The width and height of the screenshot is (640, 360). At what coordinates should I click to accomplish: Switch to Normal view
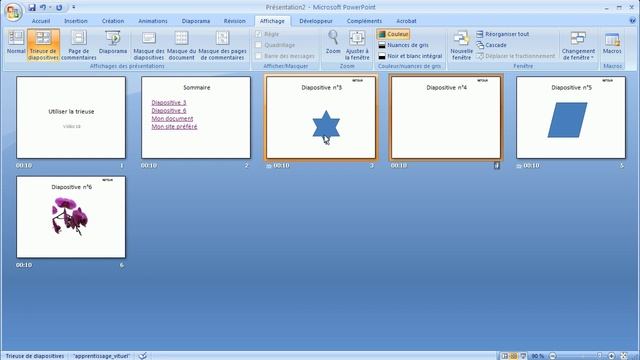click(x=16, y=42)
